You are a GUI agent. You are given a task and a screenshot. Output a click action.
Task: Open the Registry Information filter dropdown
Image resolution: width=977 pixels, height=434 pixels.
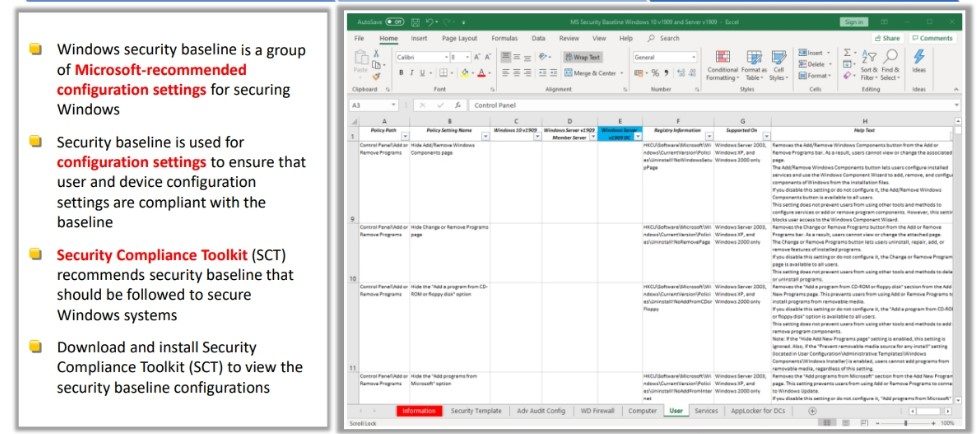coord(708,136)
